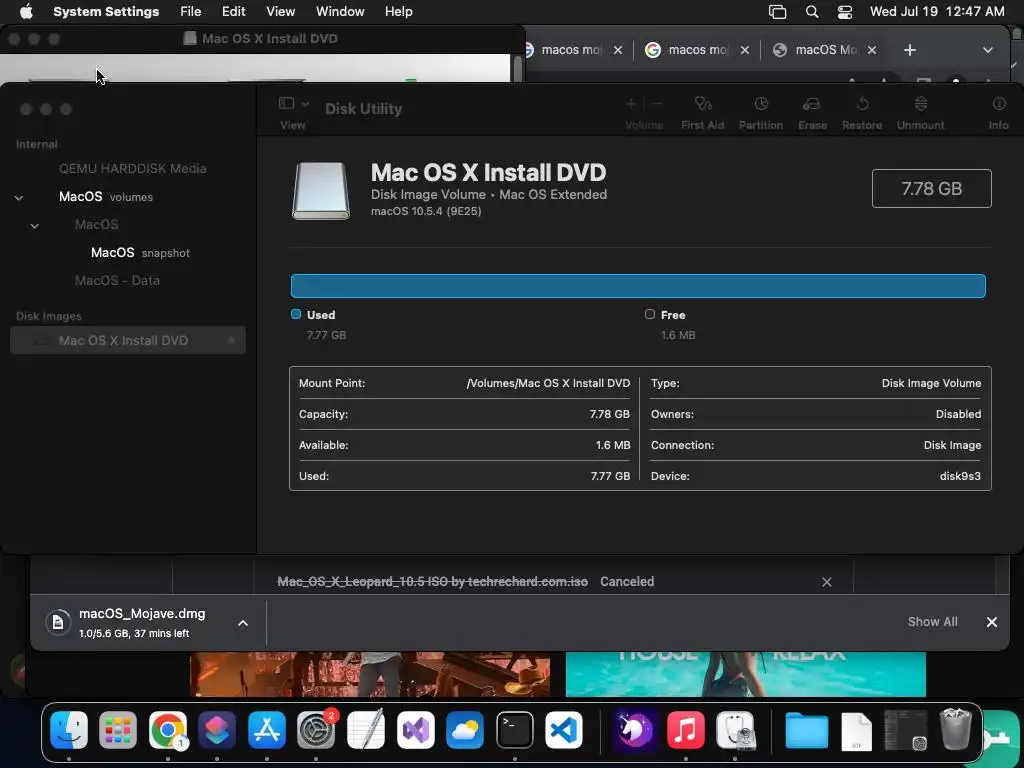
Task: Open the Apple menu
Action: [26, 12]
